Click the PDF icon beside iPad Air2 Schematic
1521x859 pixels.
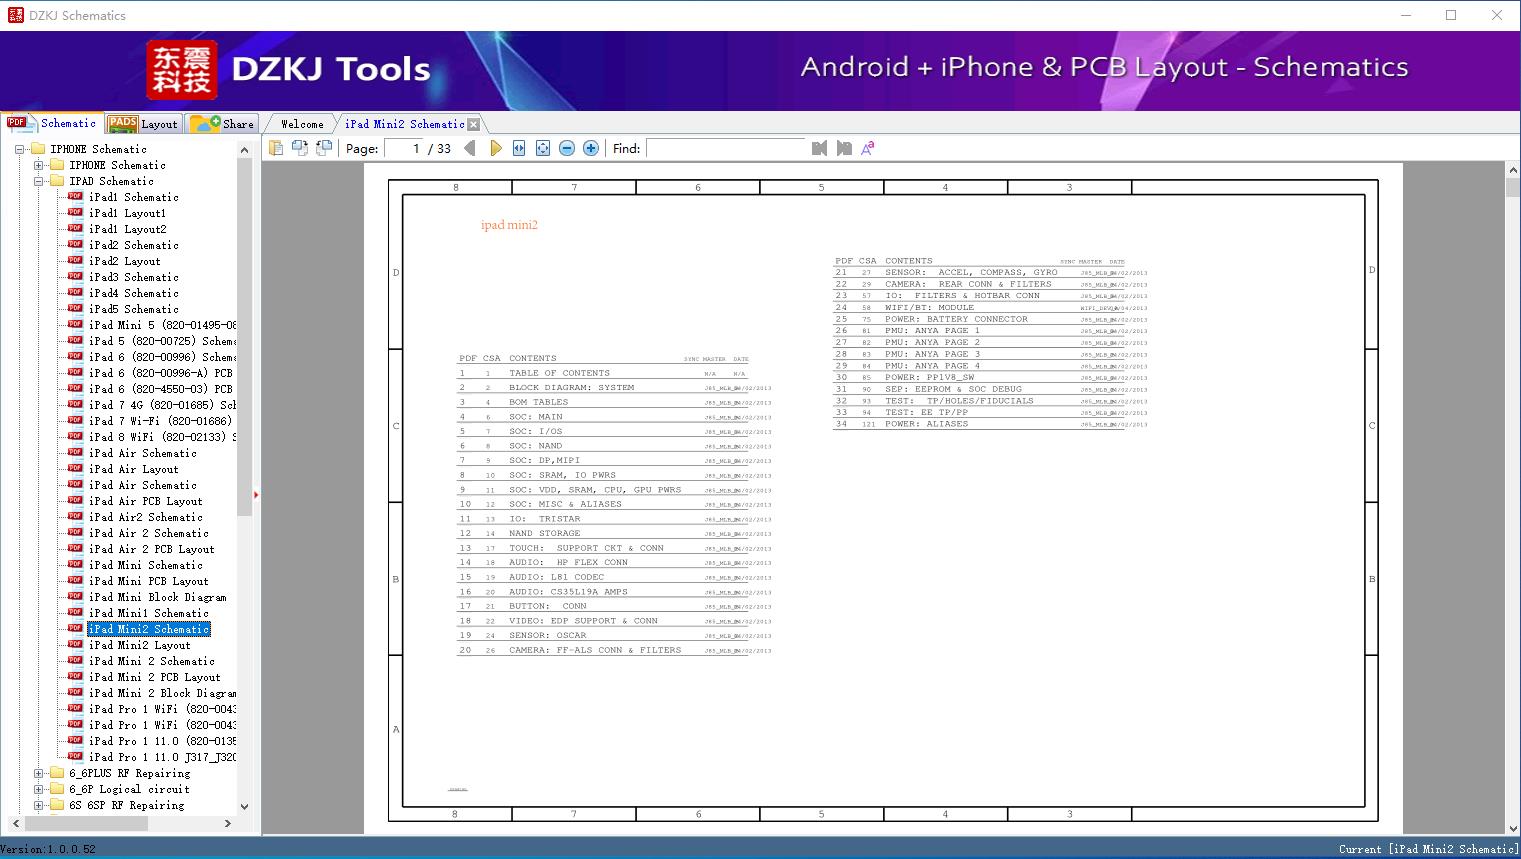coord(75,517)
